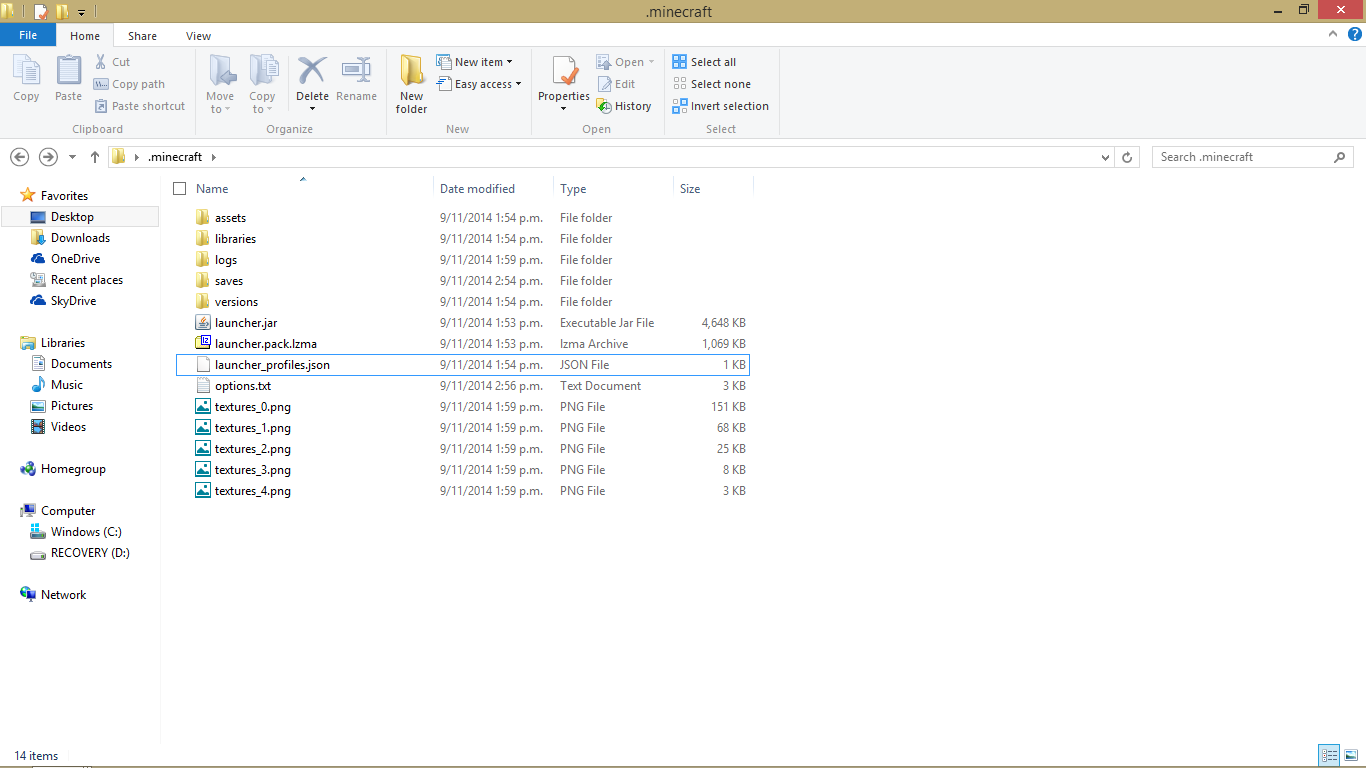Click the Downloads link in the sidebar
Screen dimensions: 1366x768
tap(79, 237)
